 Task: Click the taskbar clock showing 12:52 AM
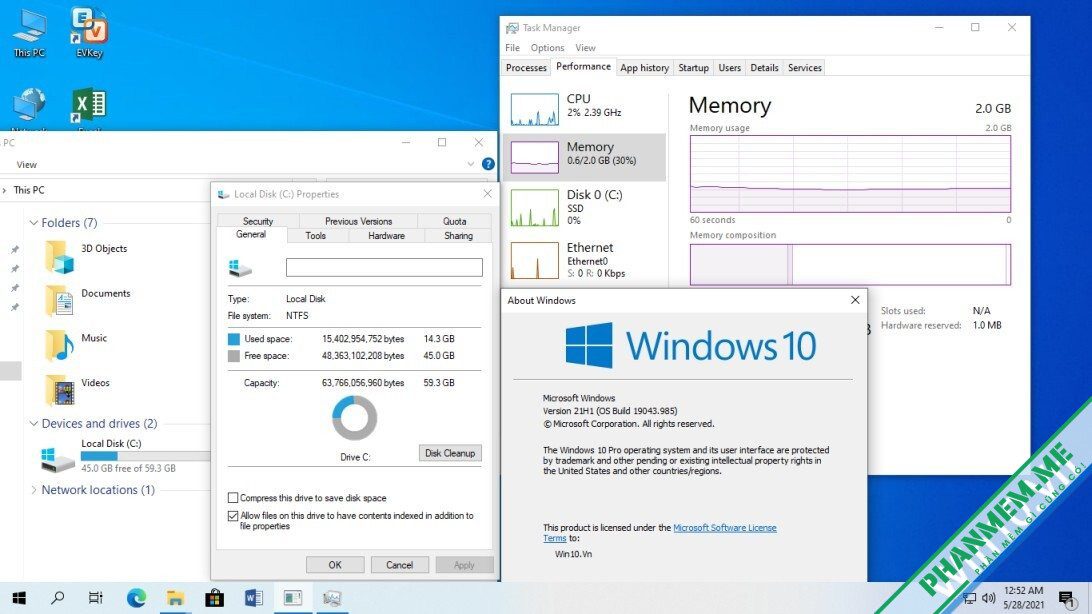click(1024, 597)
